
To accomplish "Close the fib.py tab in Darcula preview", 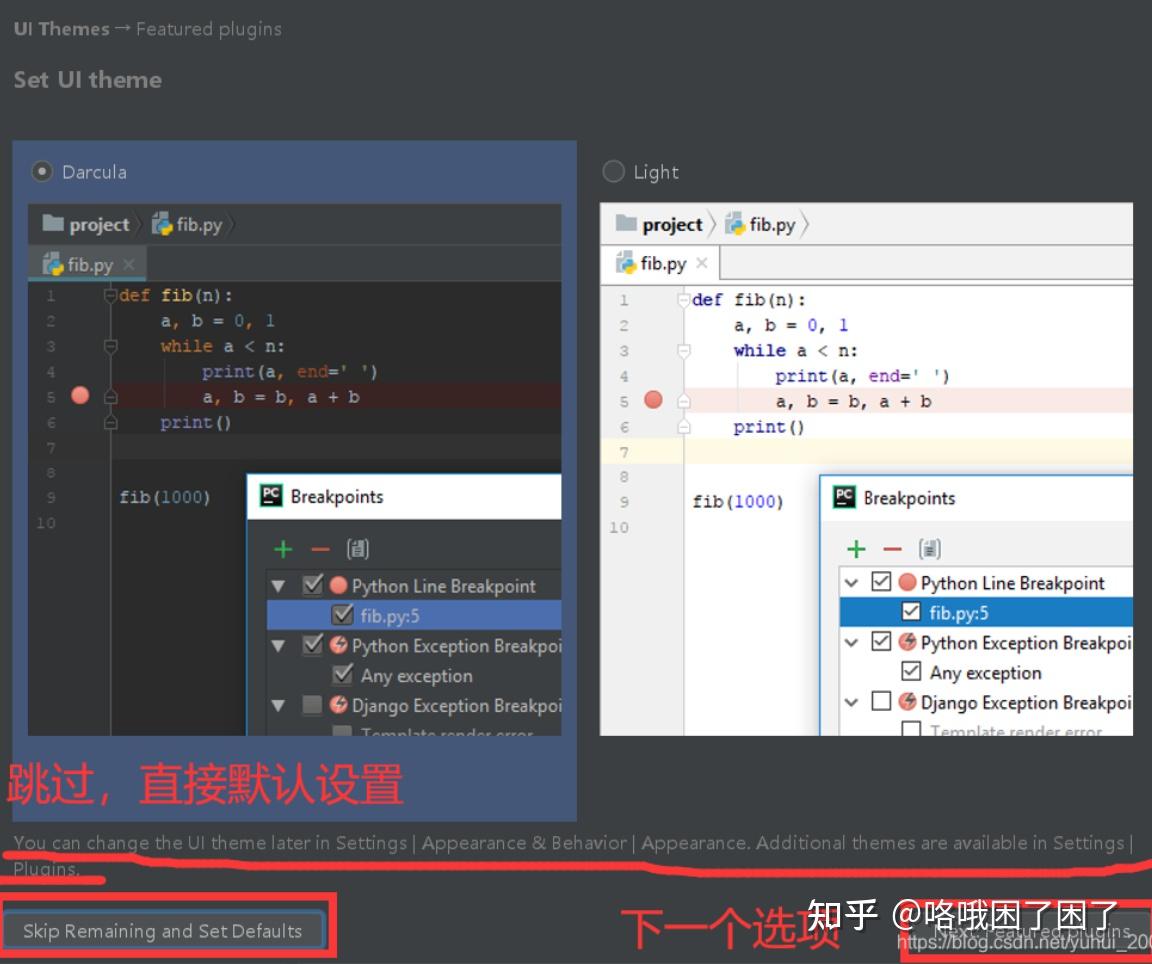I will point(129,265).
